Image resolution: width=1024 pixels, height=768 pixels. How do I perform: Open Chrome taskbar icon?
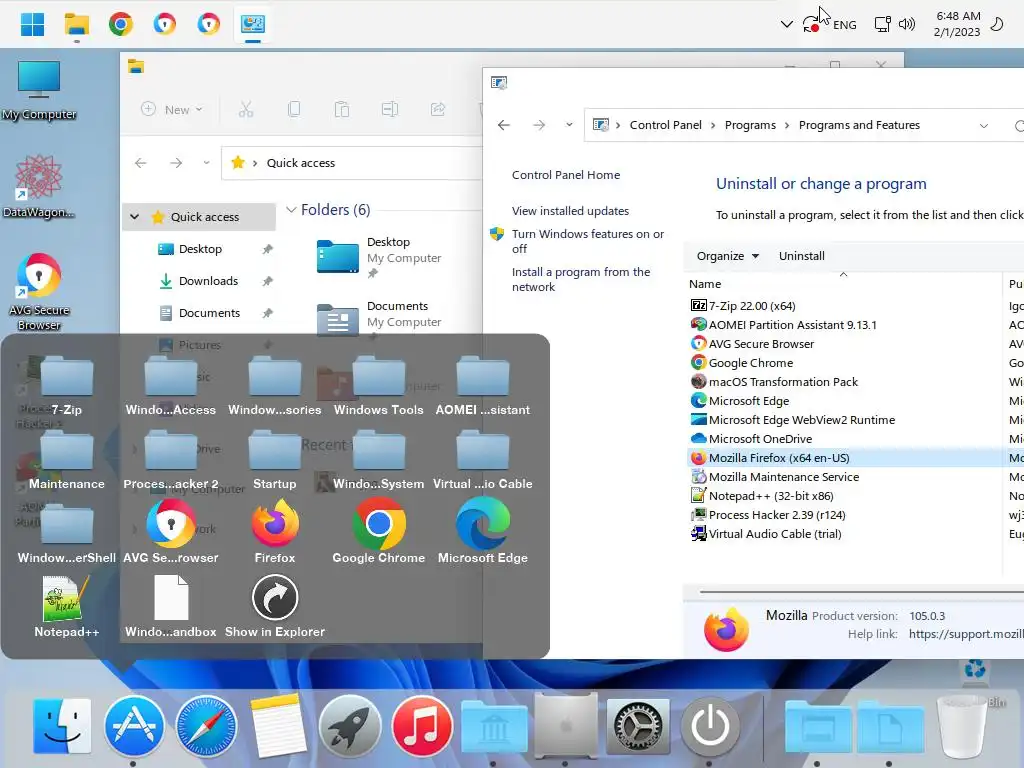pos(121,24)
